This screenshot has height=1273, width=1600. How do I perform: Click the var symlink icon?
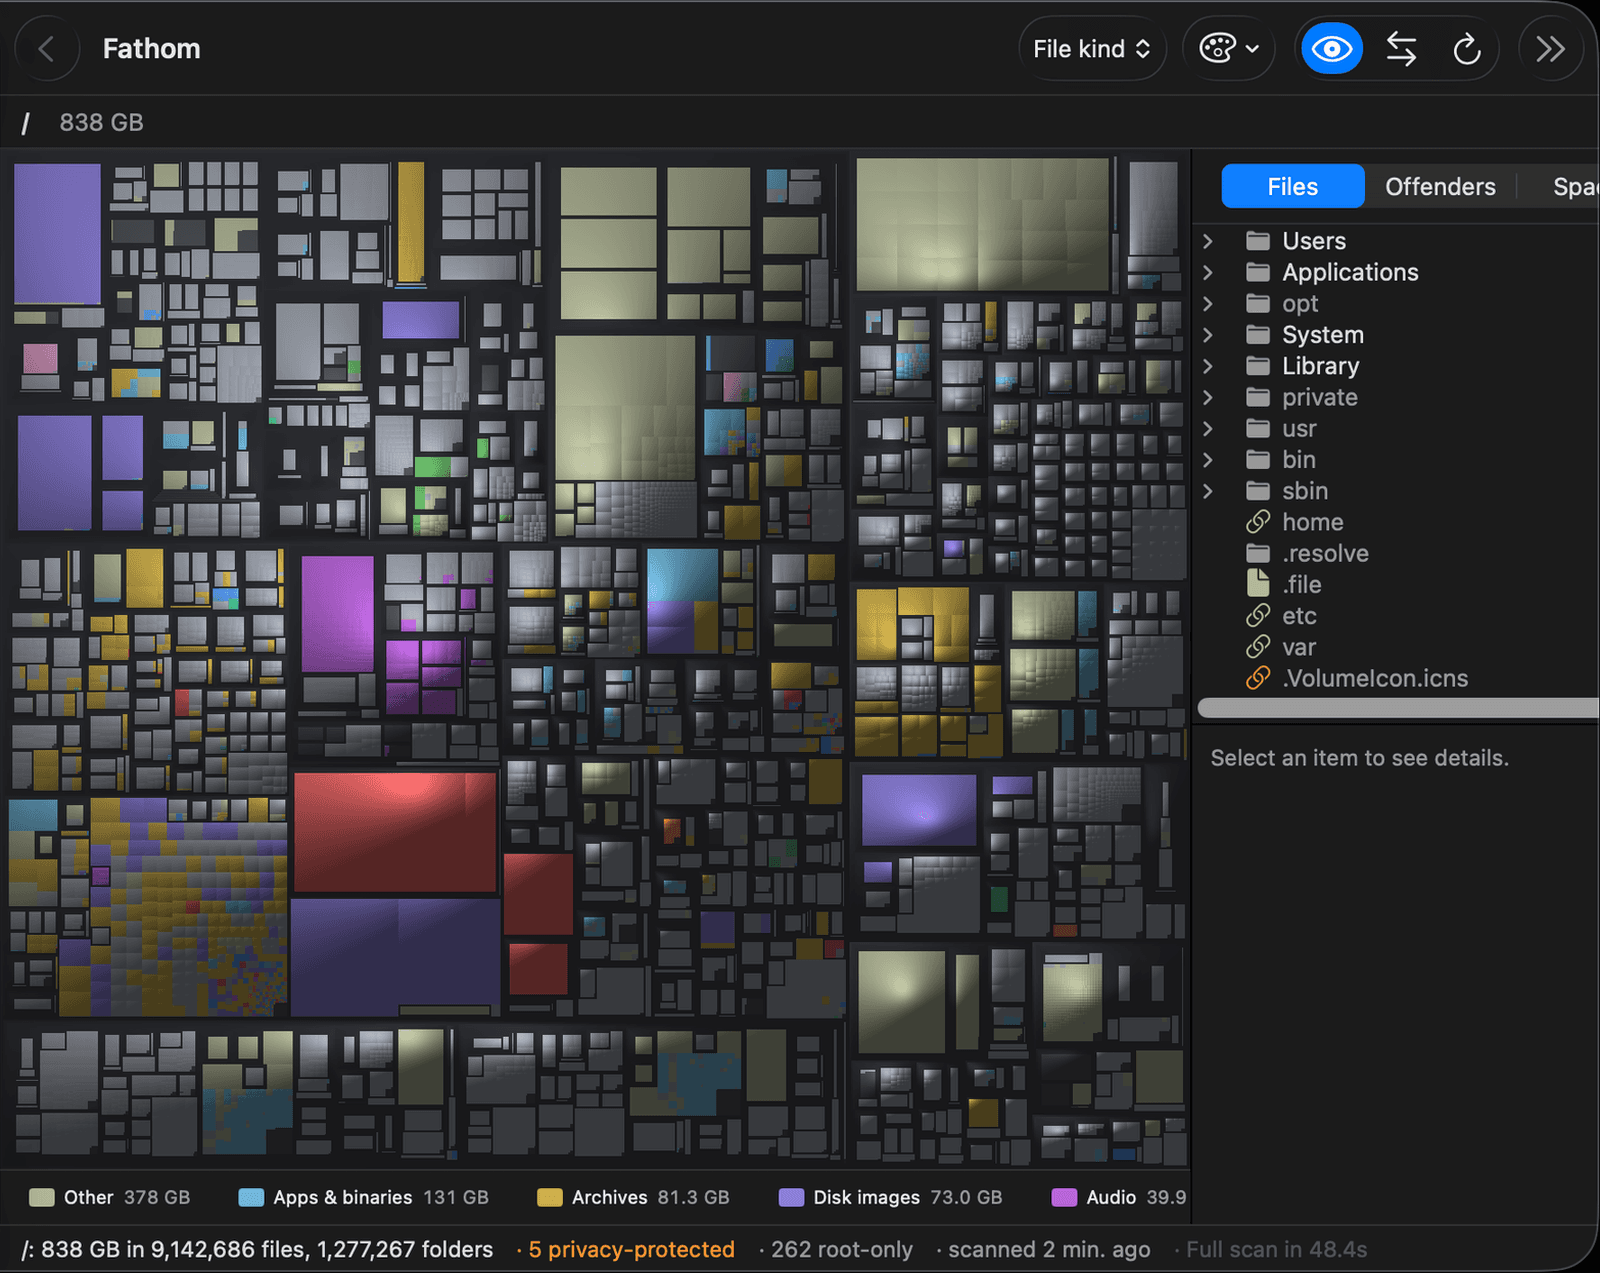(x=1258, y=647)
